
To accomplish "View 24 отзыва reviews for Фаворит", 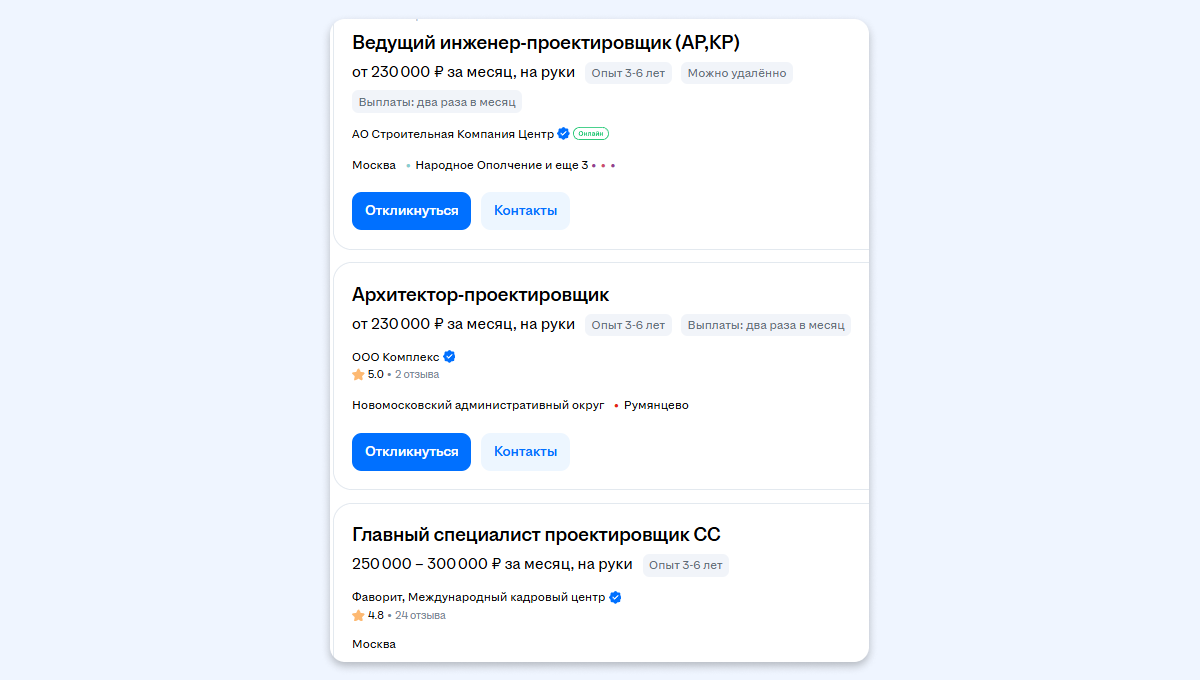I will (420, 616).
